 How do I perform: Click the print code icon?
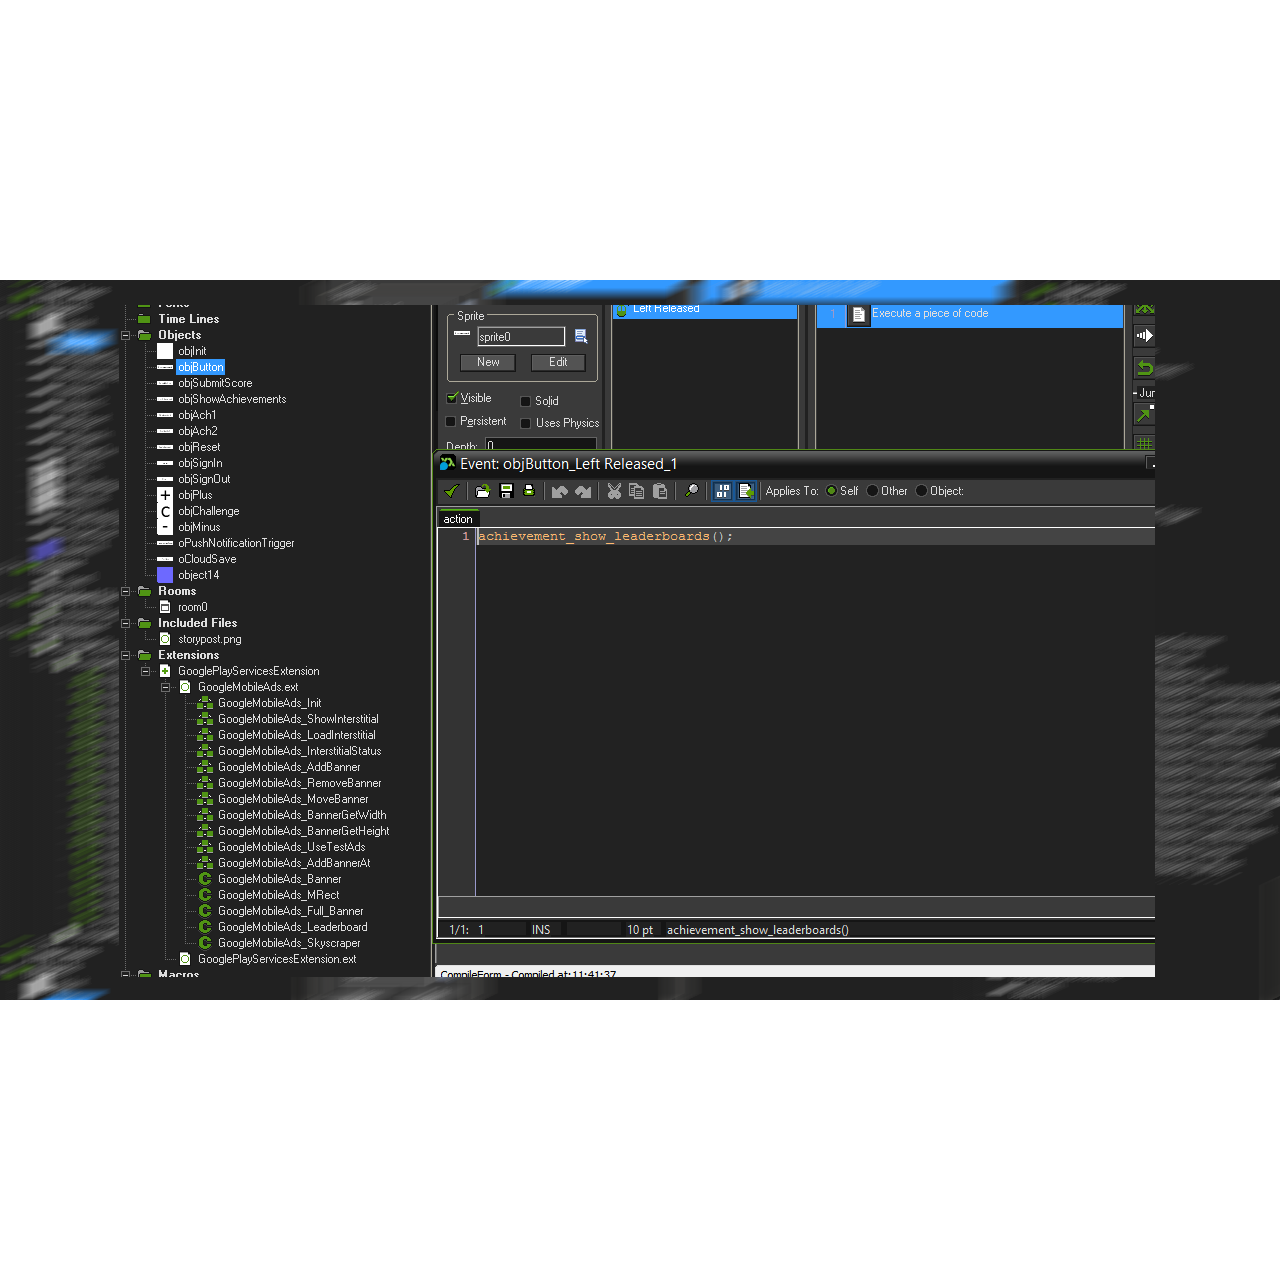[x=529, y=491]
